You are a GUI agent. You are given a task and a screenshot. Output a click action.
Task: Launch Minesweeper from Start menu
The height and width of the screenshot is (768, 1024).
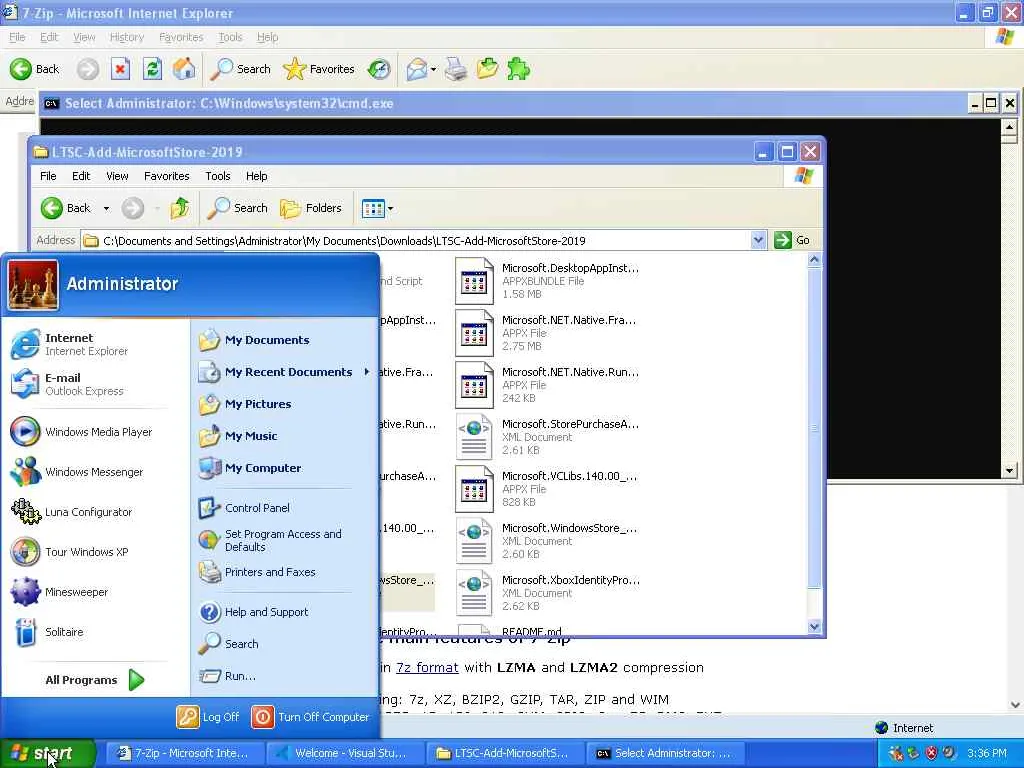[95, 592]
